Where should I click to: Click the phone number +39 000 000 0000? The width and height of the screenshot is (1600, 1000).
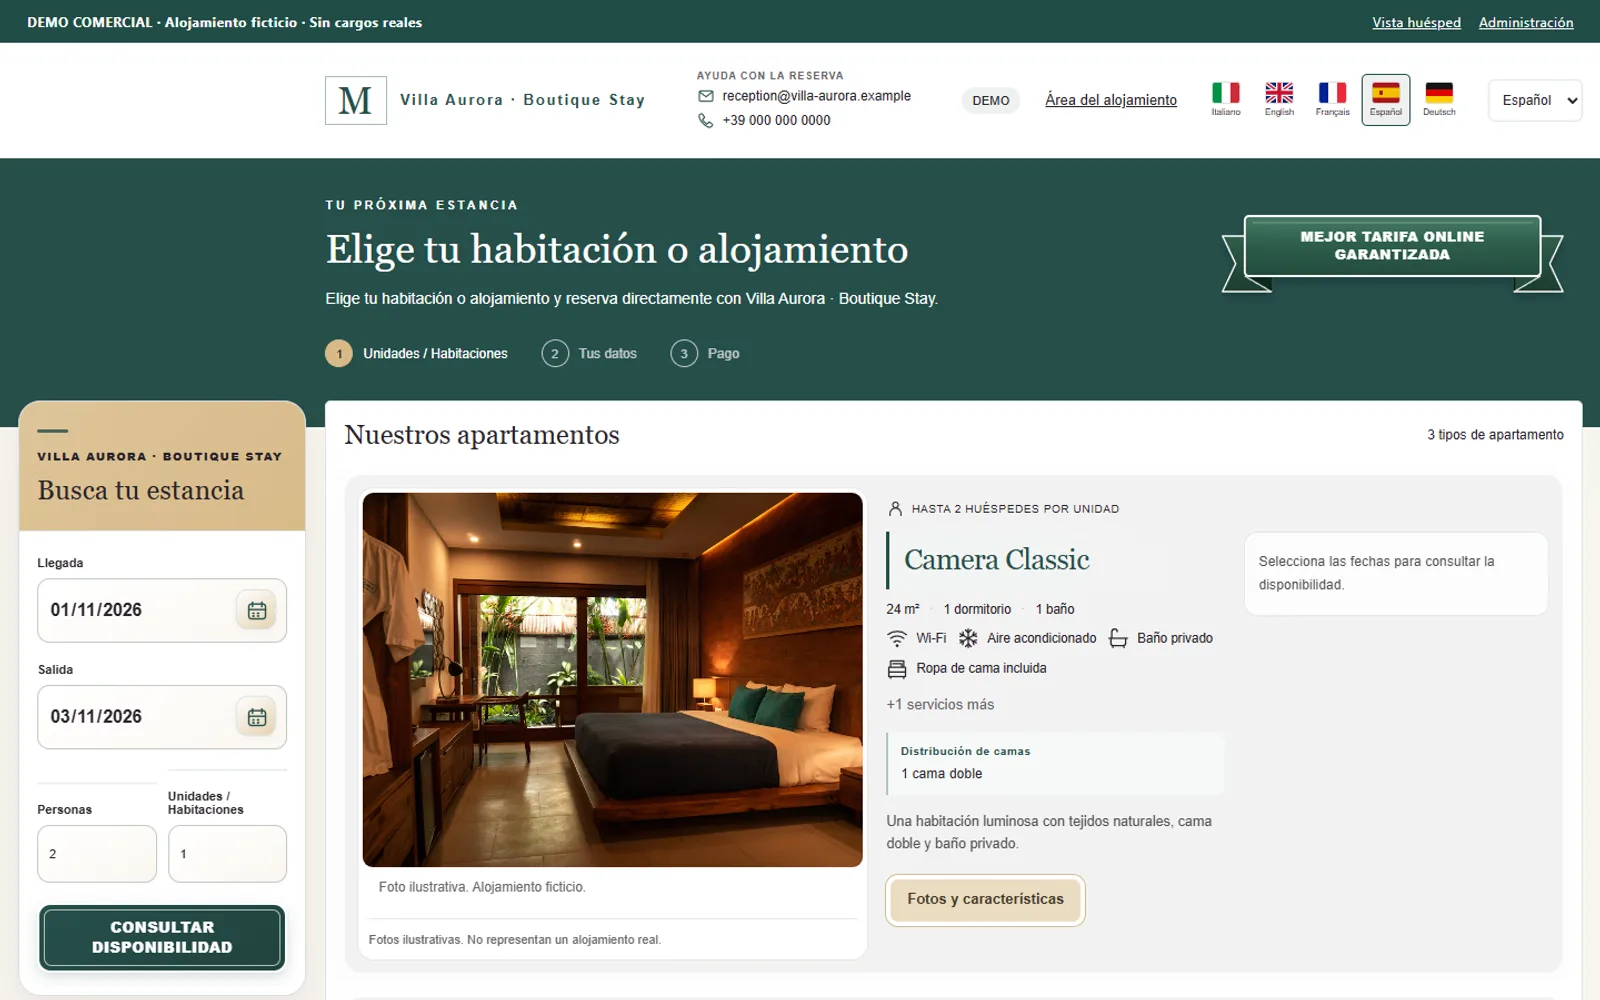[776, 120]
